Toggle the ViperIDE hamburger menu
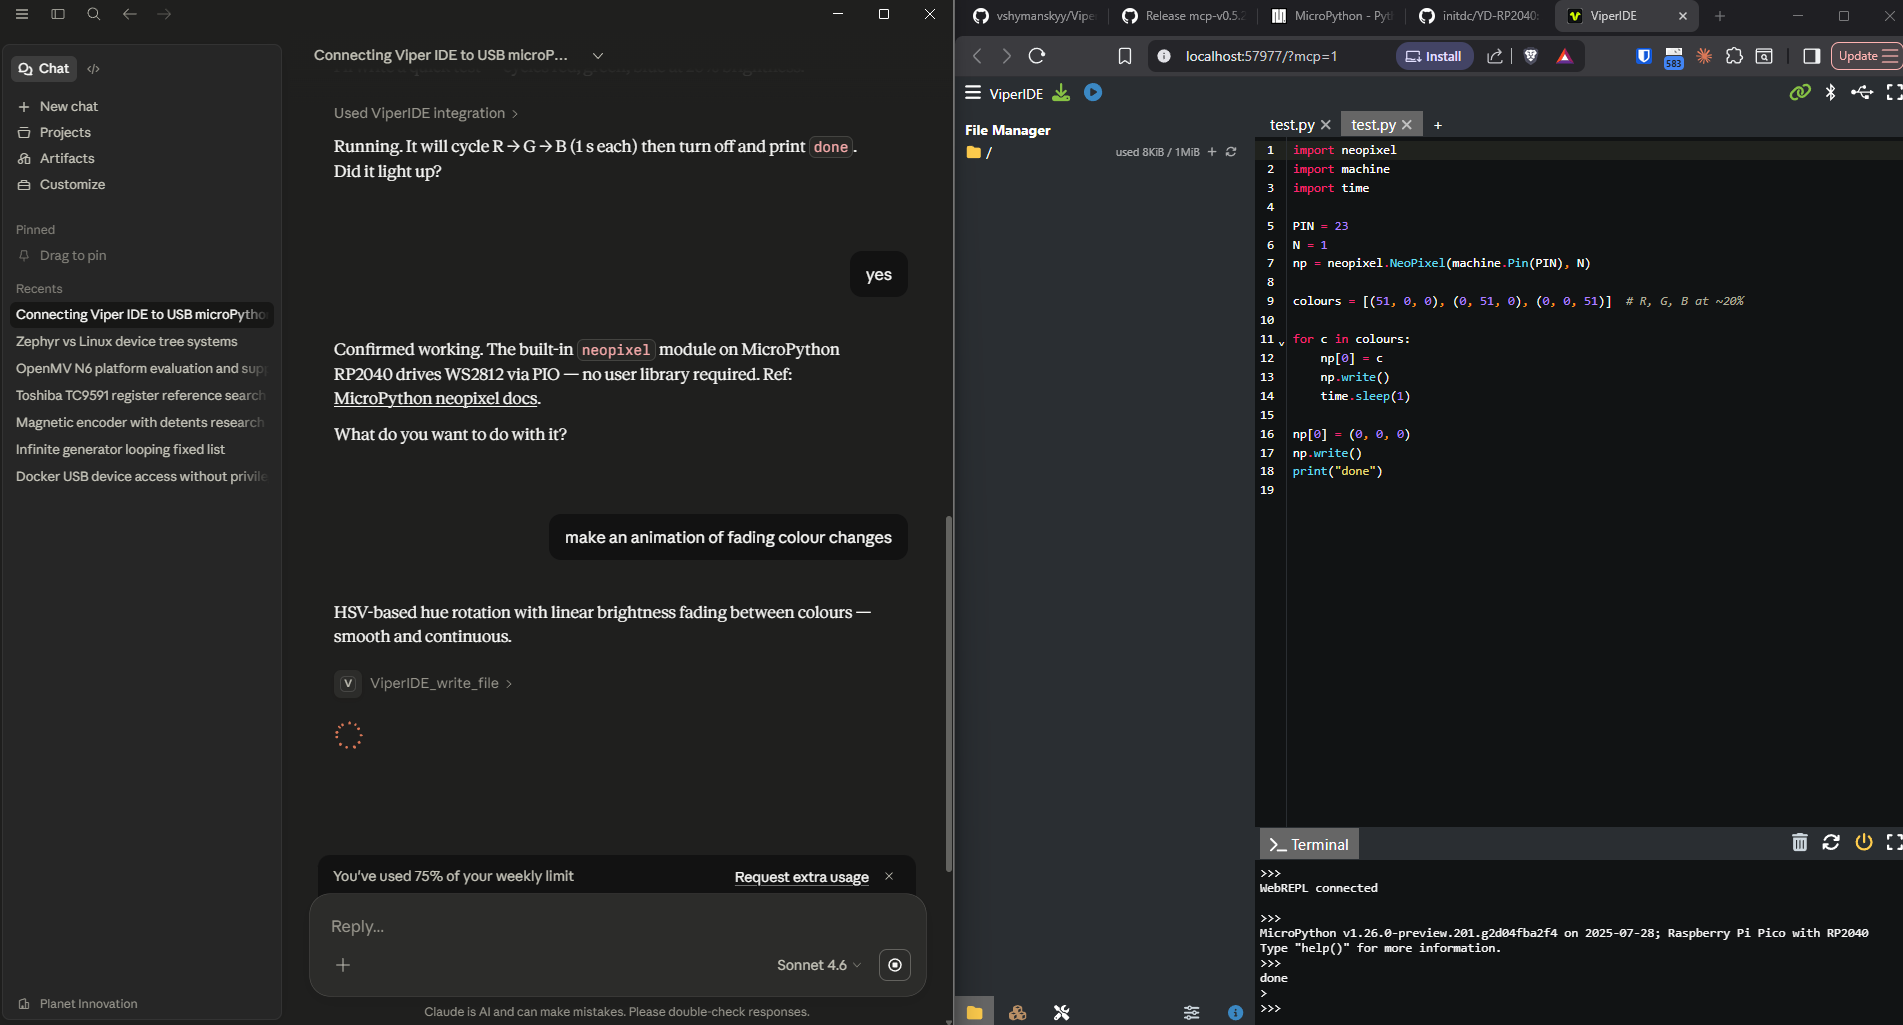1903x1025 pixels. pyautogui.click(x=972, y=93)
